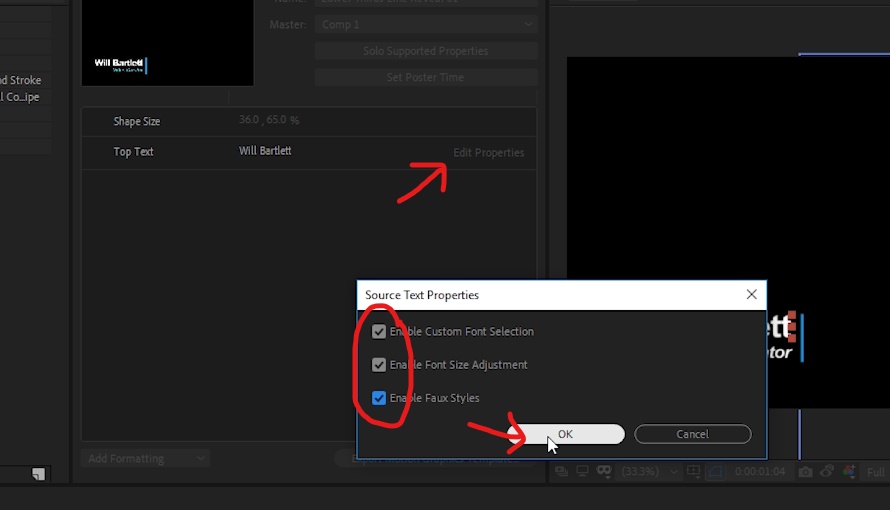Open the Master composition dropdown

[426, 24]
